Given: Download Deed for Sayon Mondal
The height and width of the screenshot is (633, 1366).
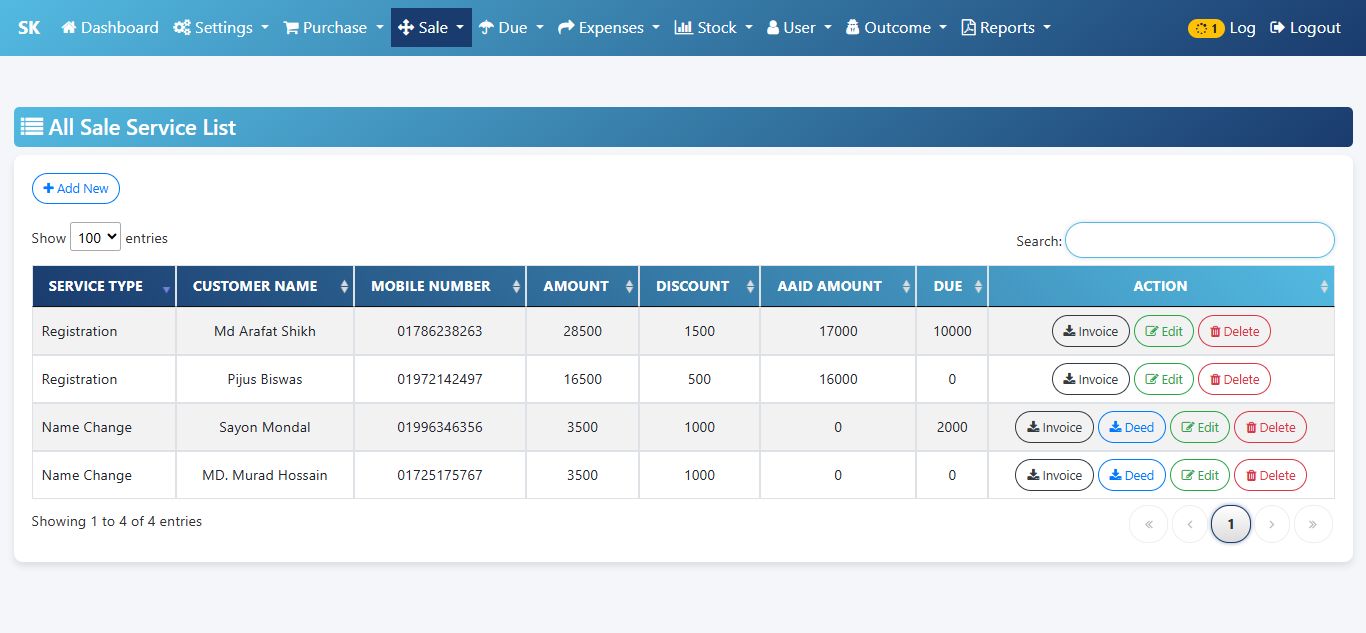Looking at the screenshot, I should [x=1132, y=427].
